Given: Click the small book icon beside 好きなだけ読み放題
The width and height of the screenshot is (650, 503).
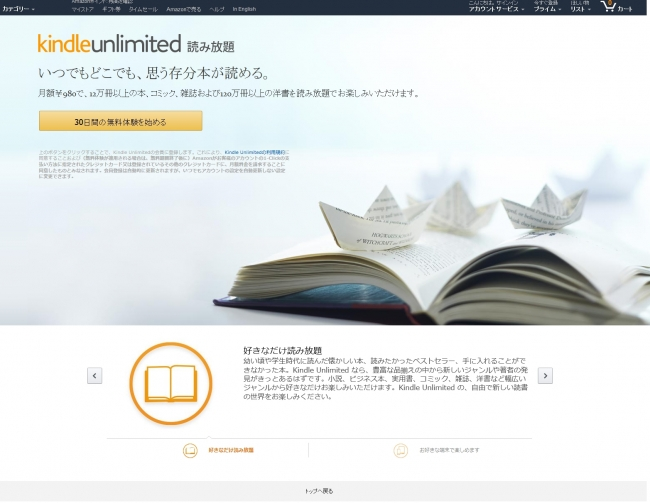Looking at the screenshot, I should 190,450.
